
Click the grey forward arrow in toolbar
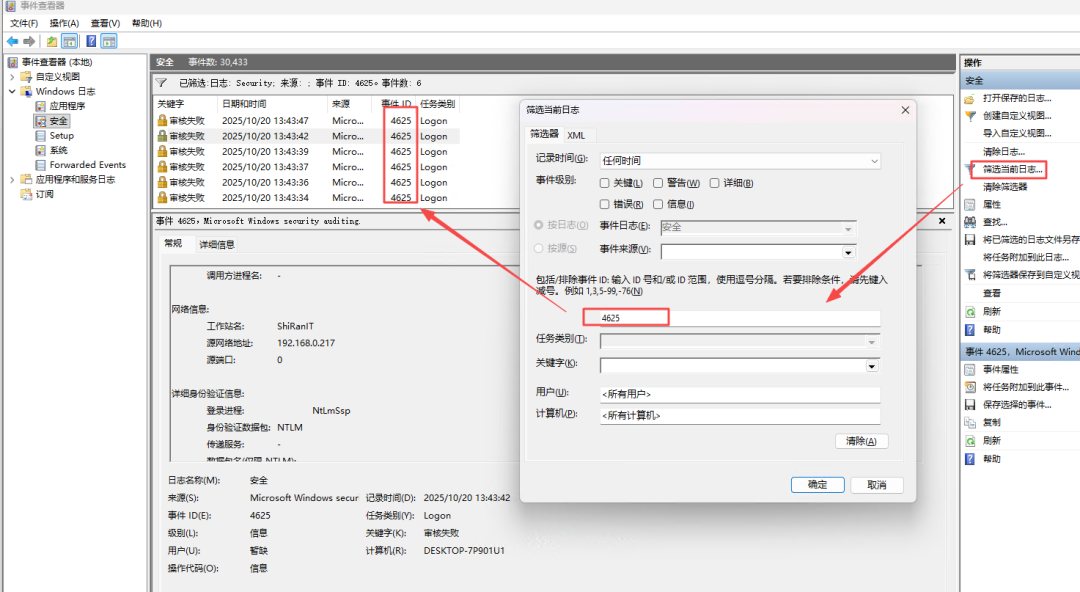click(29, 41)
